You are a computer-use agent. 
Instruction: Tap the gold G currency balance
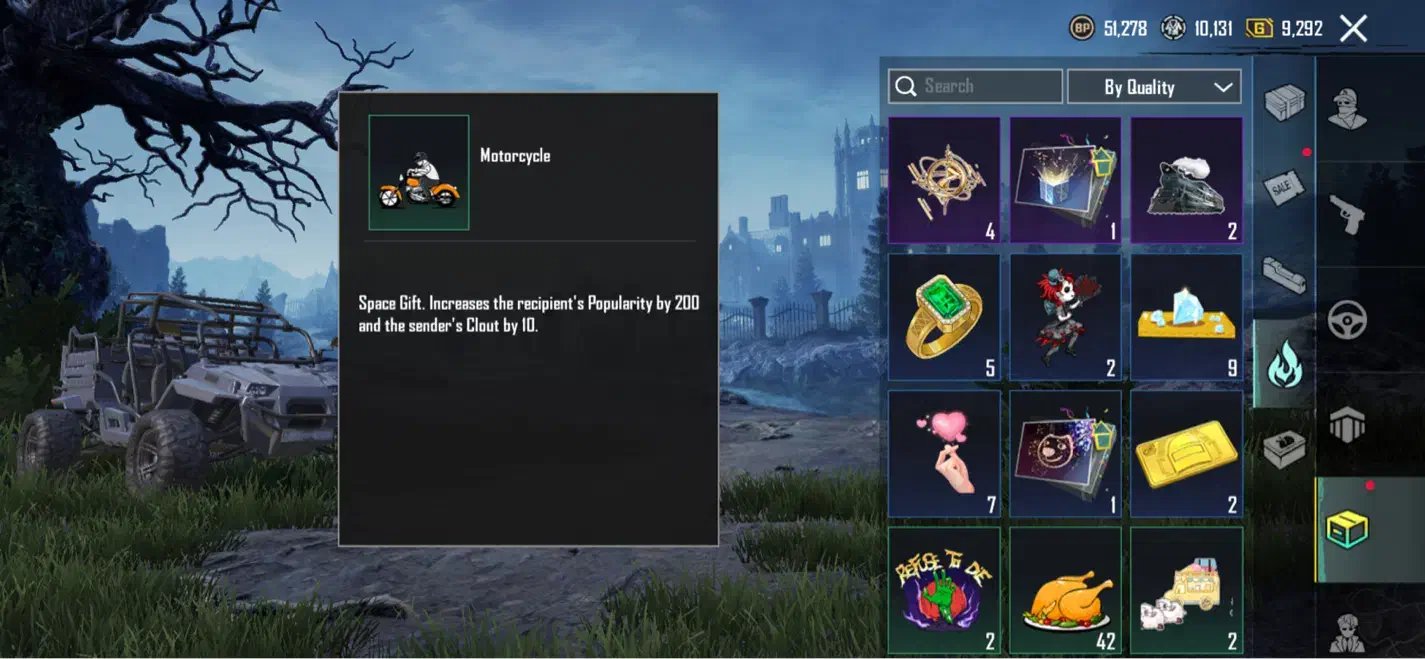coord(1285,29)
